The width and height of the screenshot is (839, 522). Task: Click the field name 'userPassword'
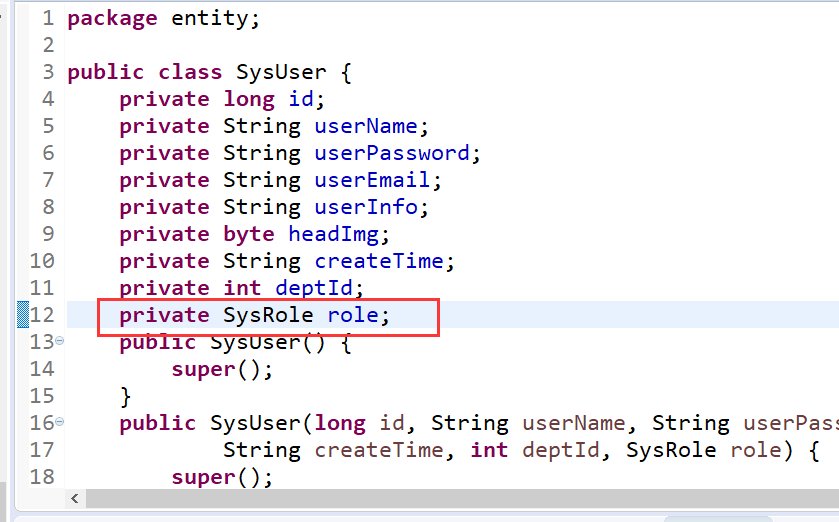tap(392, 153)
